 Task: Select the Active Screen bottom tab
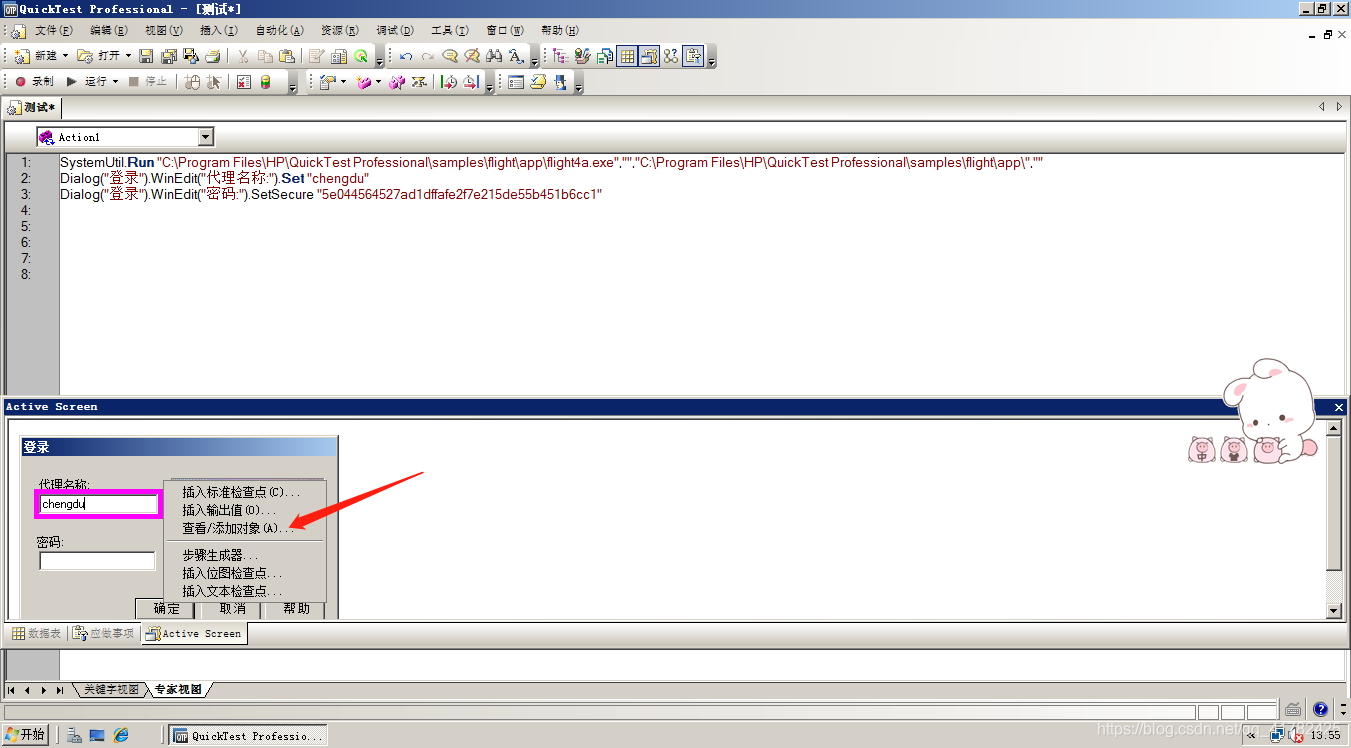(x=194, y=633)
